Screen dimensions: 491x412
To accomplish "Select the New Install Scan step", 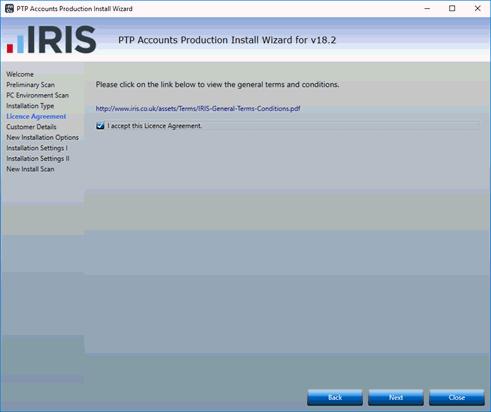I will click(x=30, y=169).
